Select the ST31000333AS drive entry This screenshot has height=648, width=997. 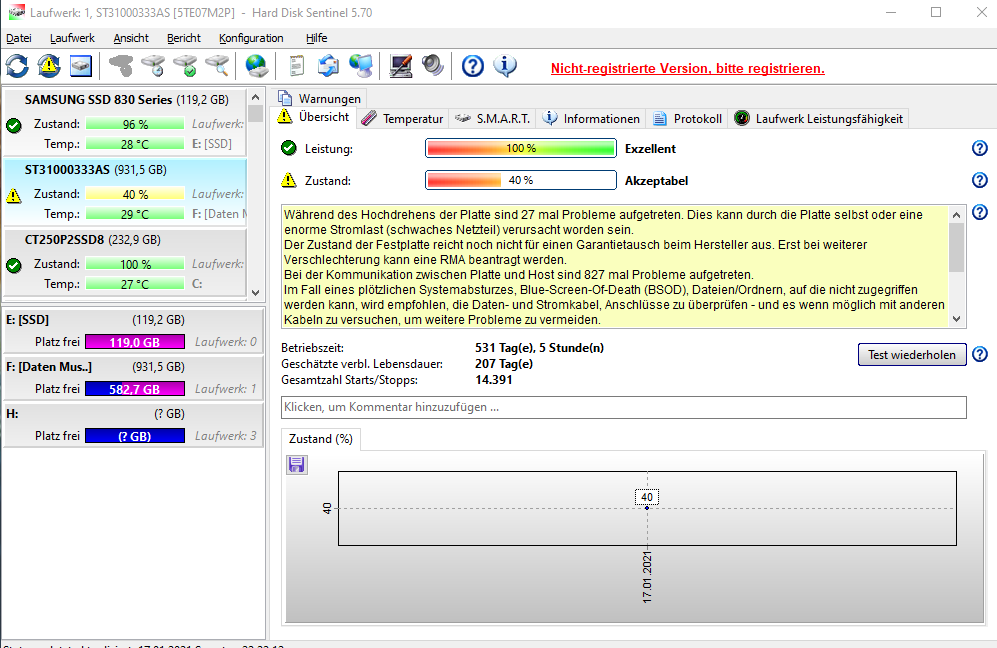click(125, 192)
